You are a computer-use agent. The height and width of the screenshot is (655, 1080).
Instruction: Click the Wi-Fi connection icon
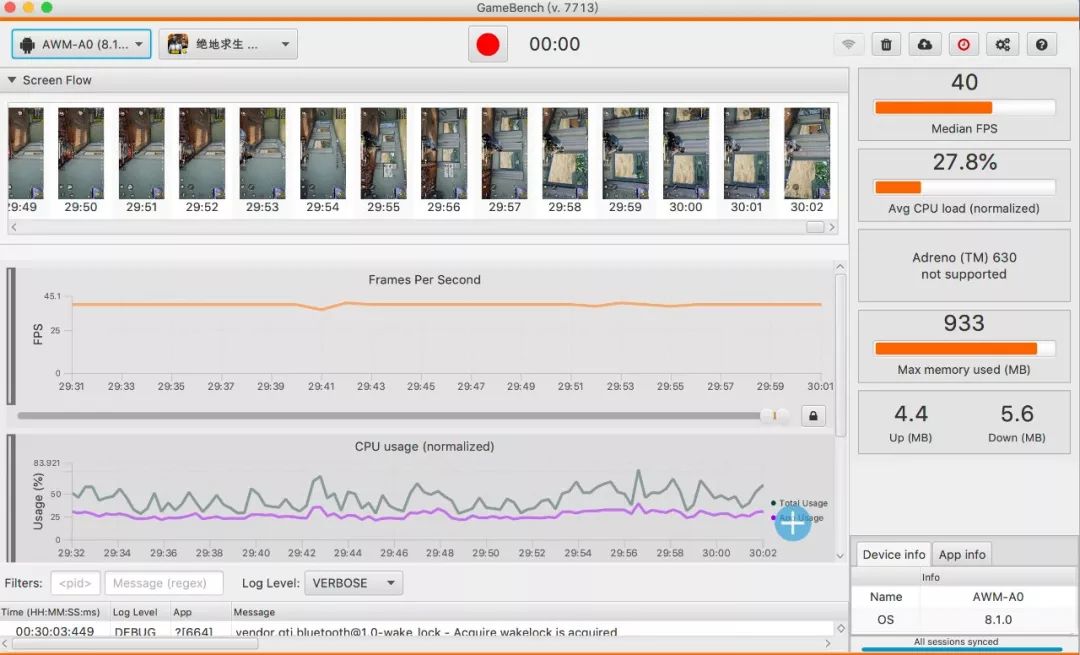tap(849, 44)
